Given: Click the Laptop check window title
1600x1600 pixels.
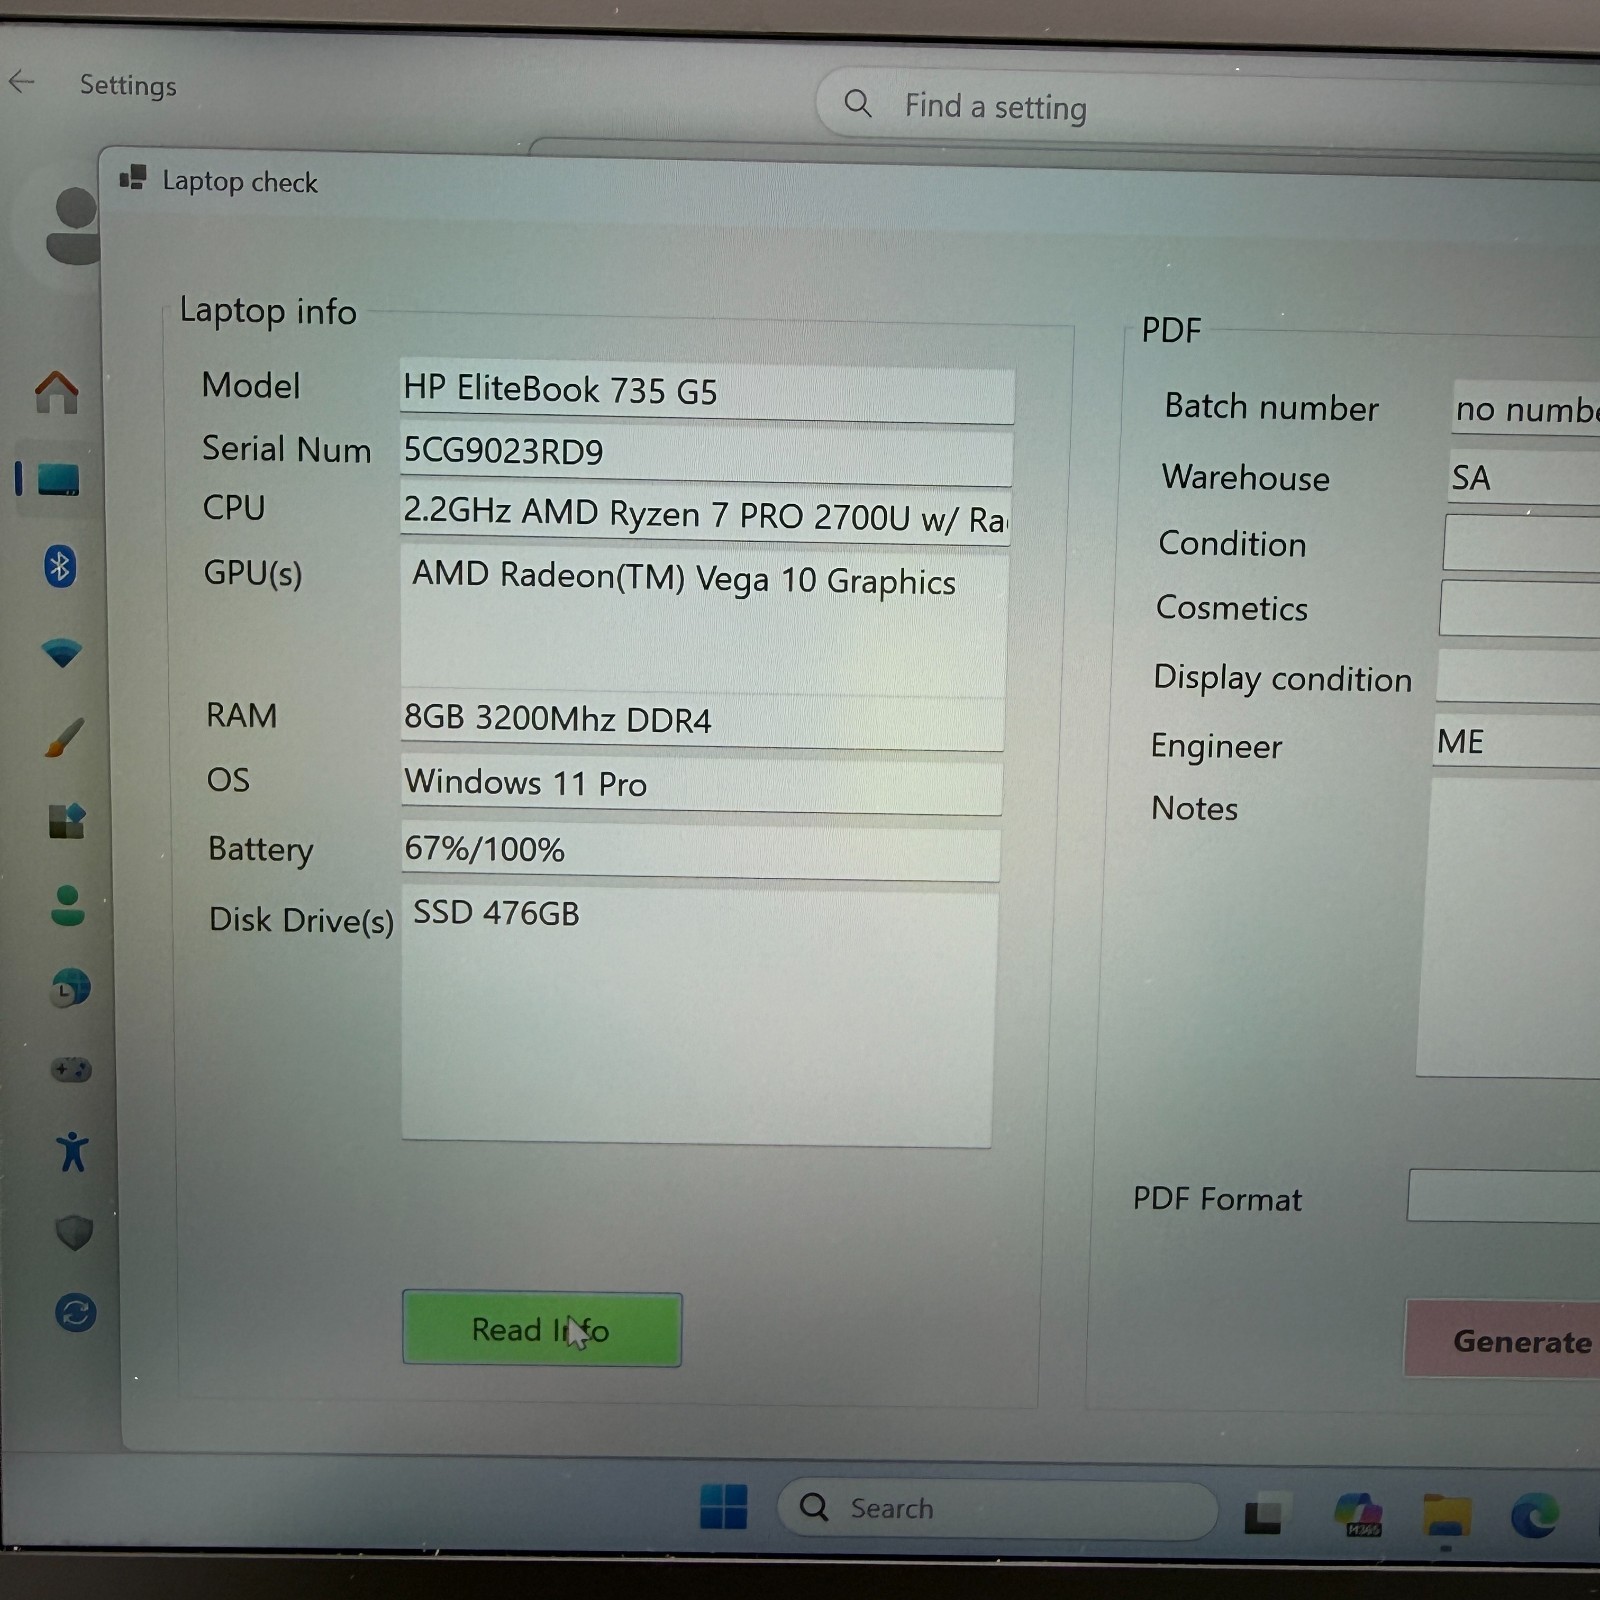Looking at the screenshot, I should [240, 182].
